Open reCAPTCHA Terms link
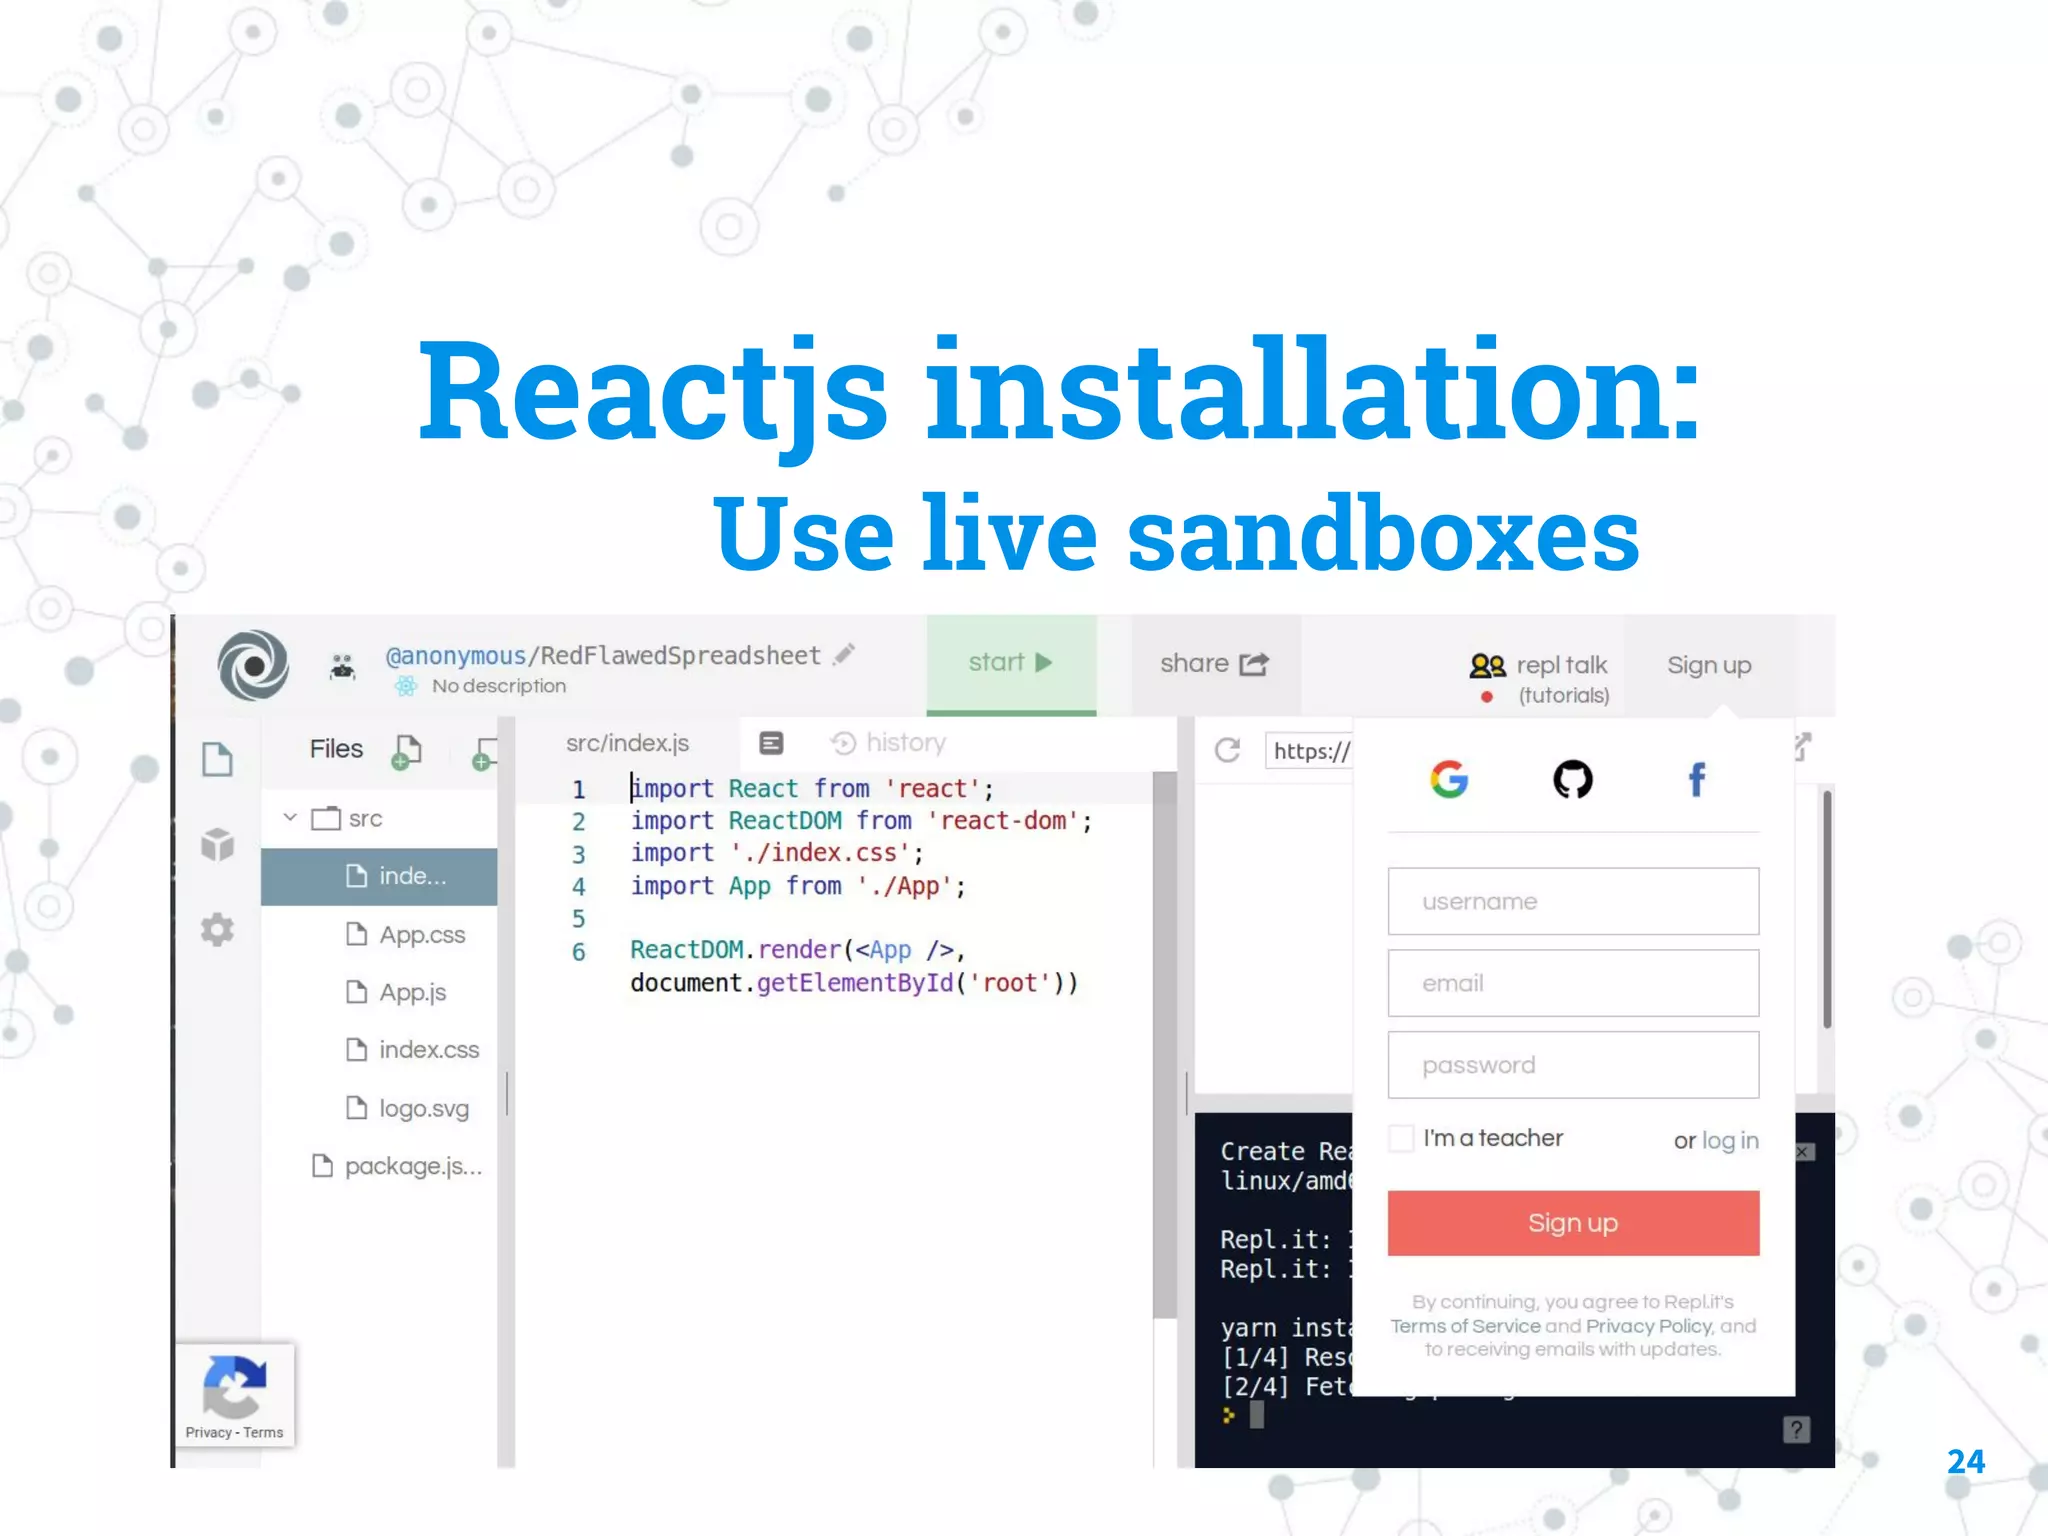 pyautogui.click(x=263, y=1433)
